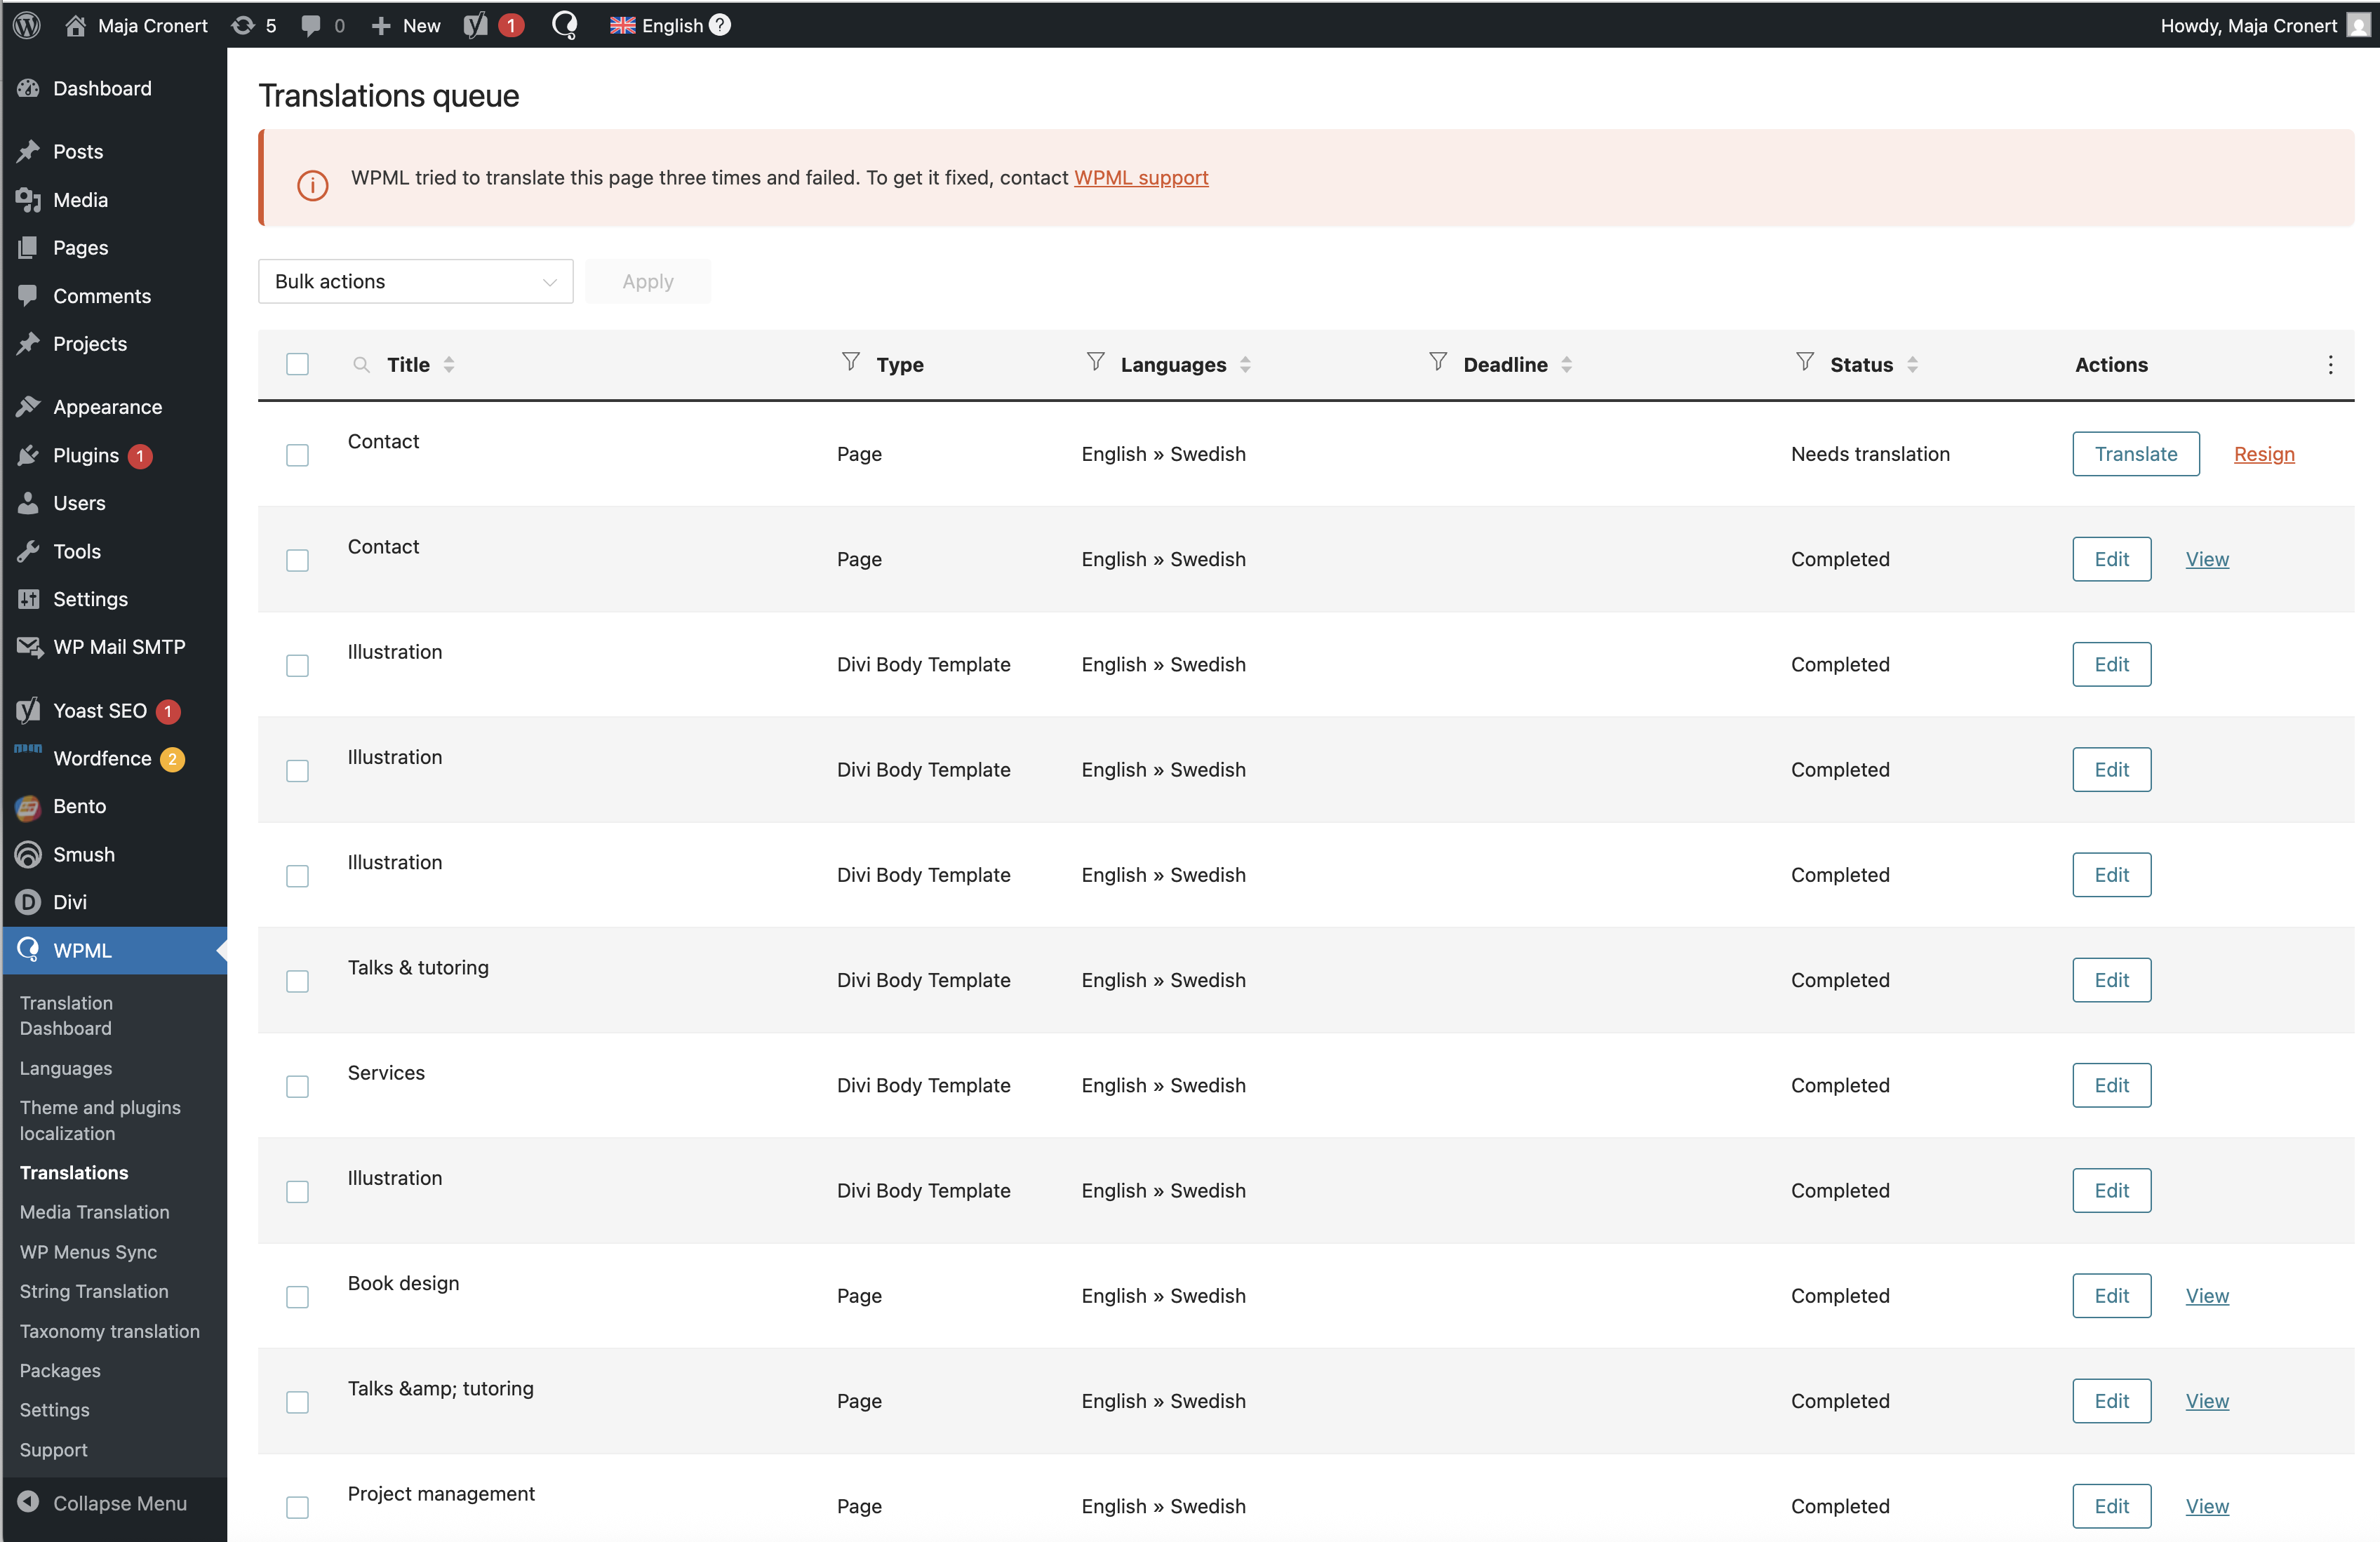Go to Plugins in the sidebar
Screen dimensions: 2380x1542
pos(86,456)
